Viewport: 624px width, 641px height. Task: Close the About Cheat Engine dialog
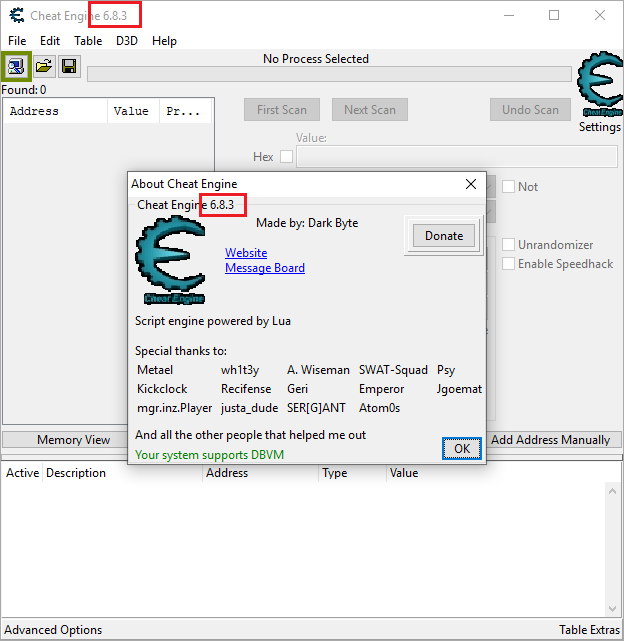click(471, 184)
